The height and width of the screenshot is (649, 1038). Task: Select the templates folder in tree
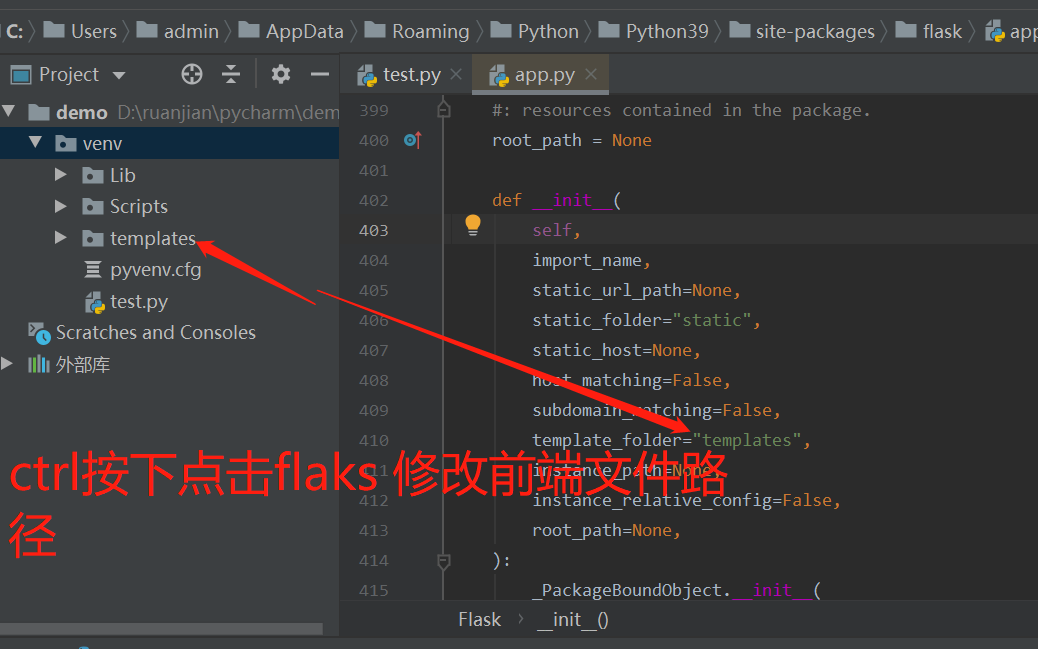click(x=153, y=238)
